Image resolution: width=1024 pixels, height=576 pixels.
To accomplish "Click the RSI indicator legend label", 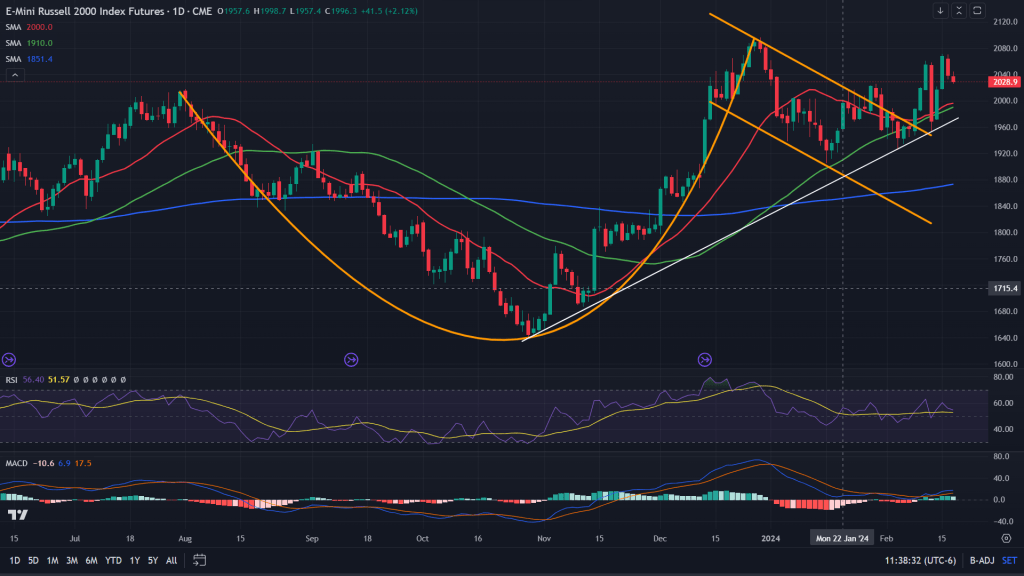I will (x=10, y=380).
